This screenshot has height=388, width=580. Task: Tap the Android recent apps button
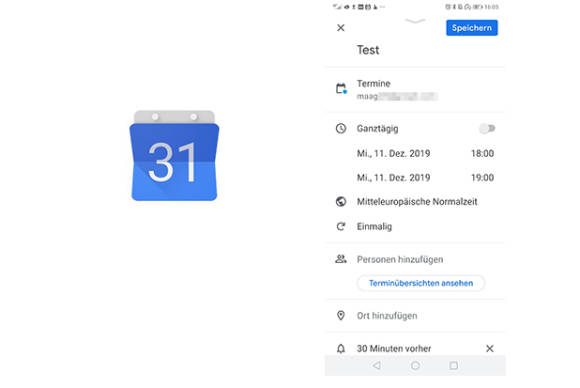[x=453, y=365]
